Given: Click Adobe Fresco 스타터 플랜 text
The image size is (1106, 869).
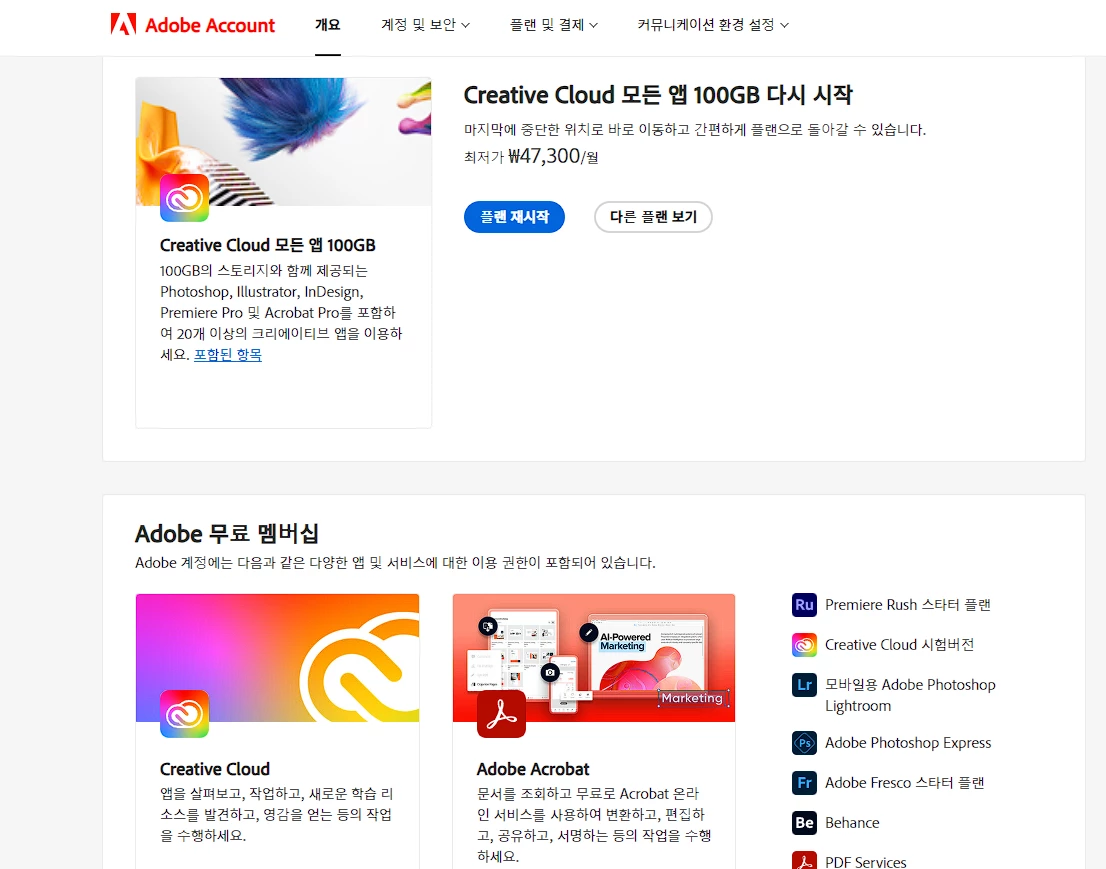Looking at the screenshot, I should 904,783.
